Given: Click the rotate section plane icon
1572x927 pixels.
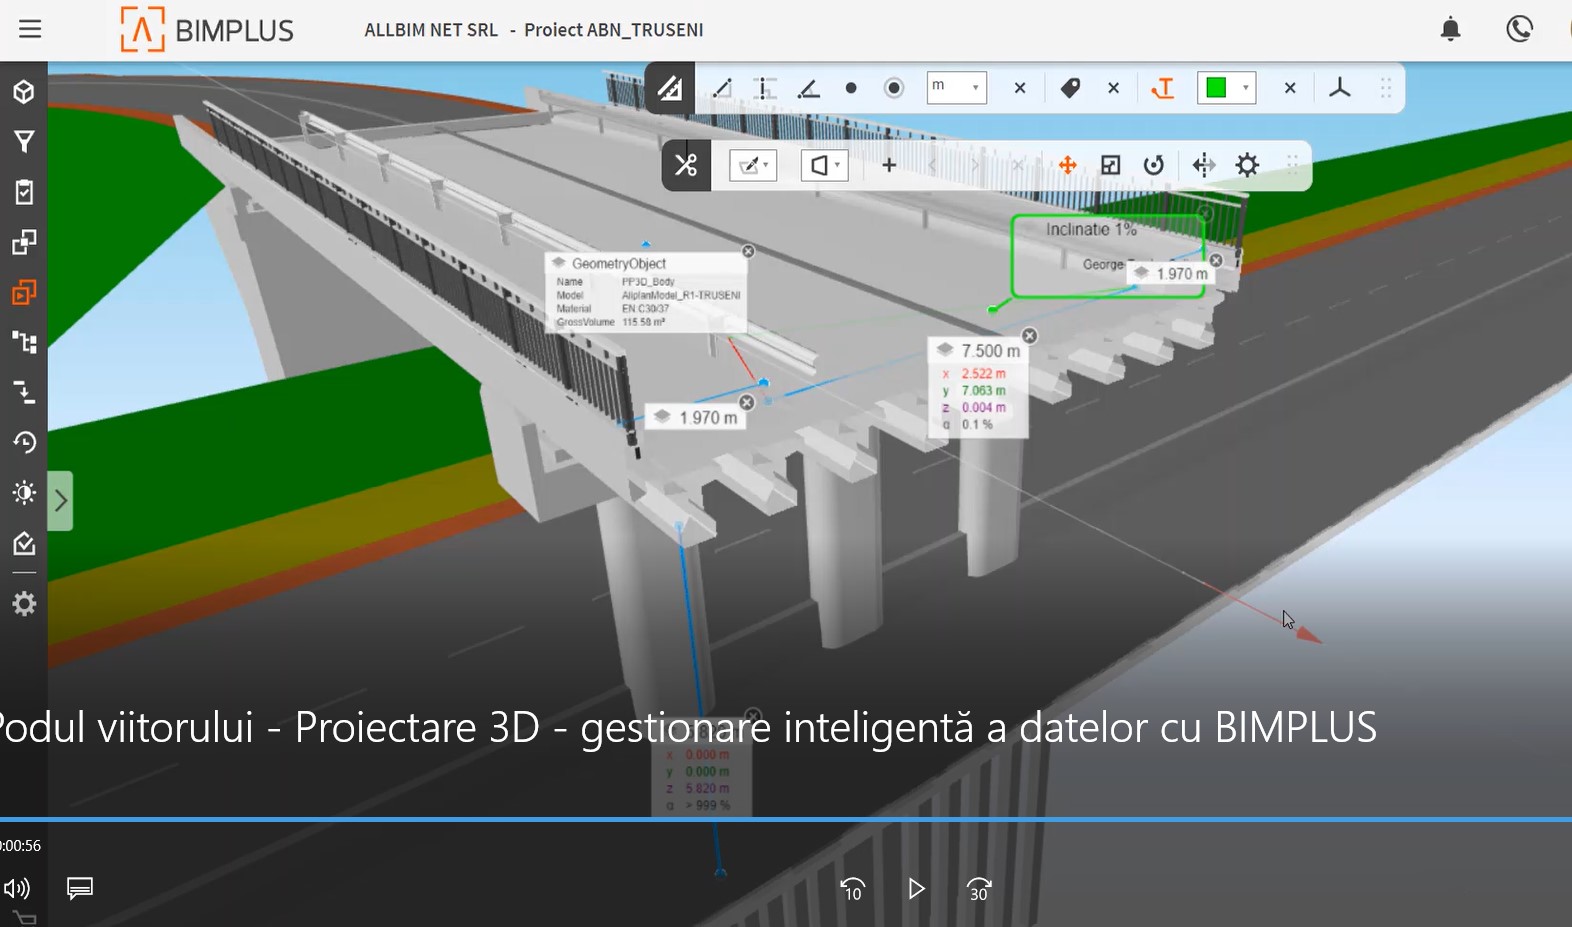Looking at the screenshot, I should [x=1154, y=165].
